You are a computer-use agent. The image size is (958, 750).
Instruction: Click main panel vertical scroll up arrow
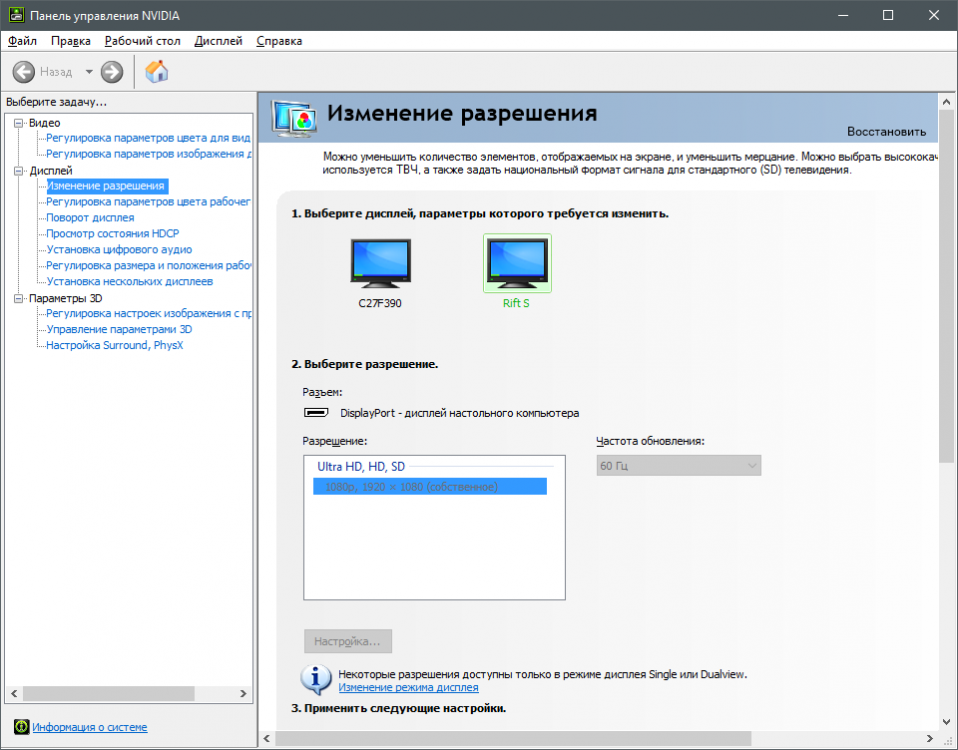click(946, 102)
